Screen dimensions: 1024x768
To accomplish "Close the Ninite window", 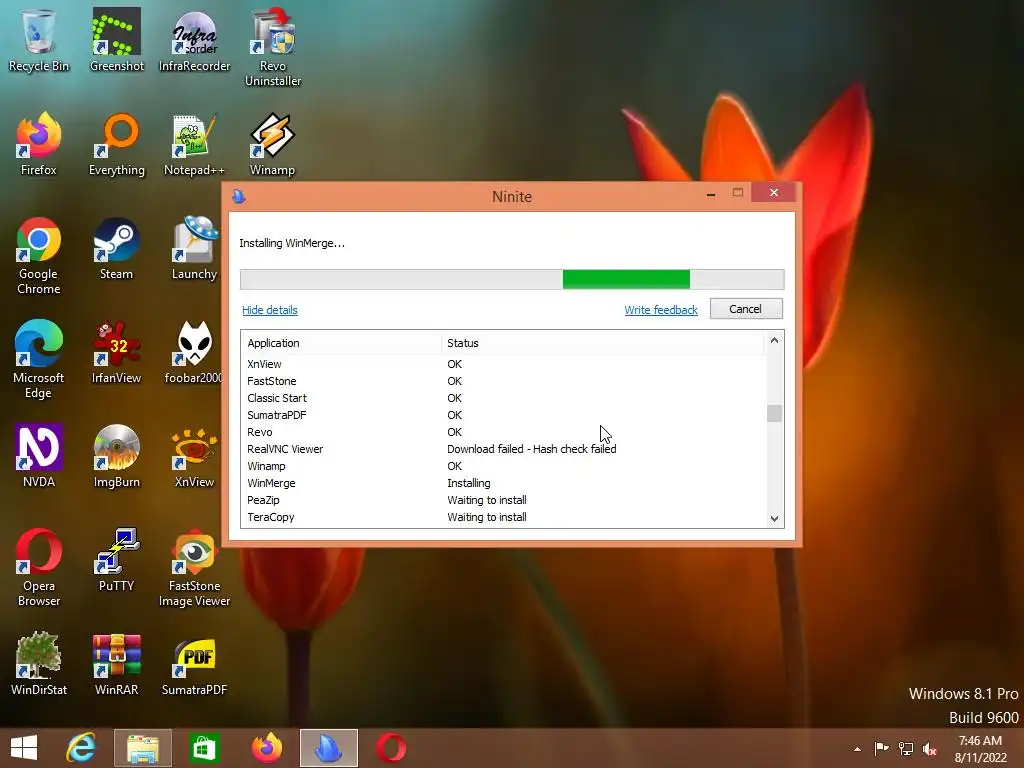I will pos(774,193).
